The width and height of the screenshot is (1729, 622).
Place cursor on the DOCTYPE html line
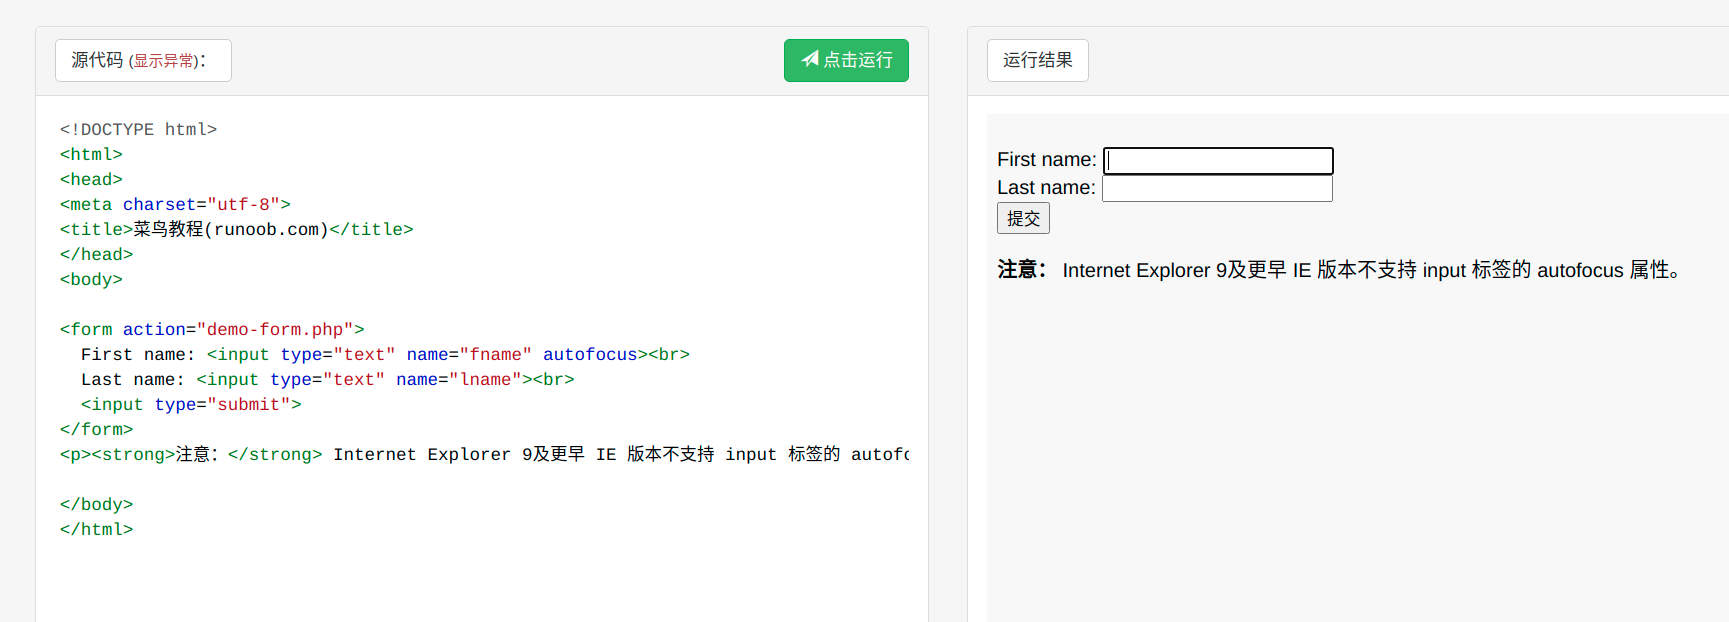(138, 129)
